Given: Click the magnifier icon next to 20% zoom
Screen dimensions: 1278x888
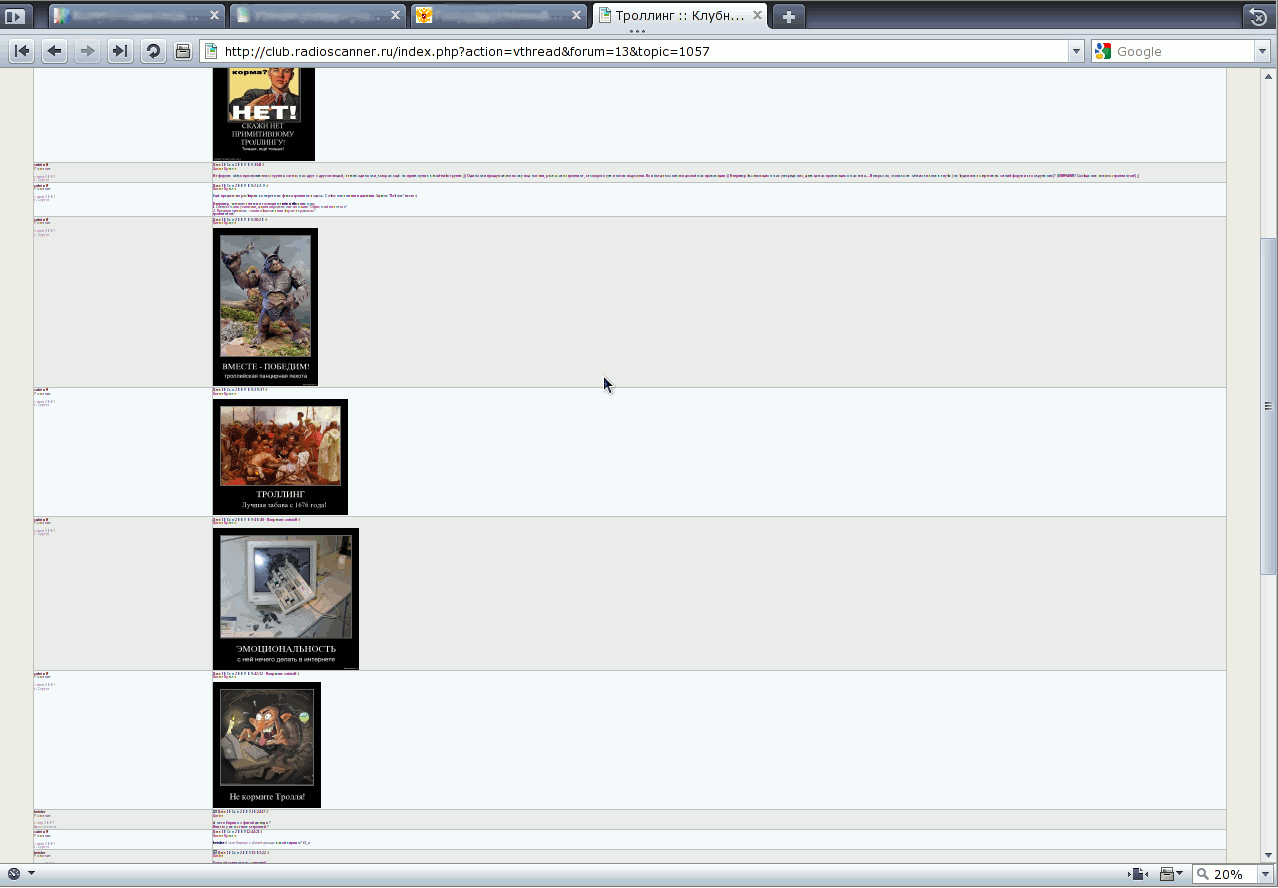Looking at the screenshot, I should click(x=1203, y=874).
